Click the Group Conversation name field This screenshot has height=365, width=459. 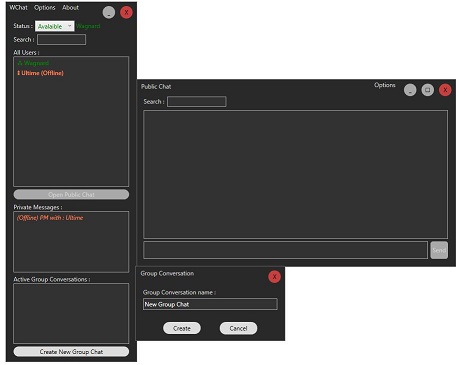tap(210, 304)
